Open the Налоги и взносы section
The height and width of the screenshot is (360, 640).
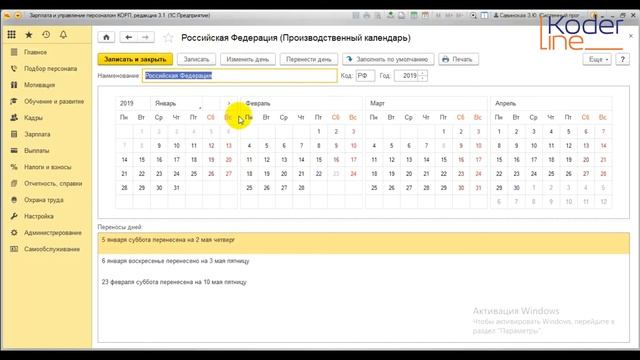[x=47, y=167]
